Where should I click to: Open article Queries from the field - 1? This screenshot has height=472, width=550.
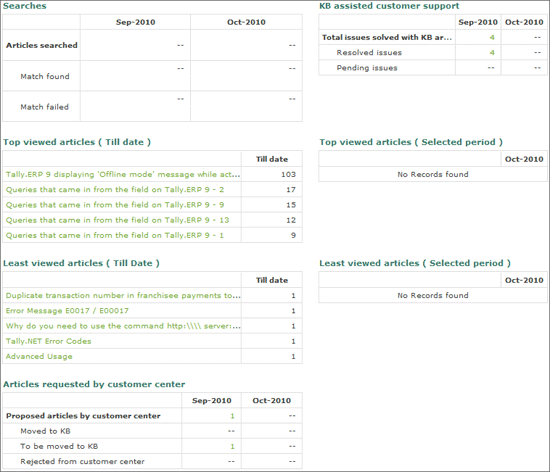114,235
